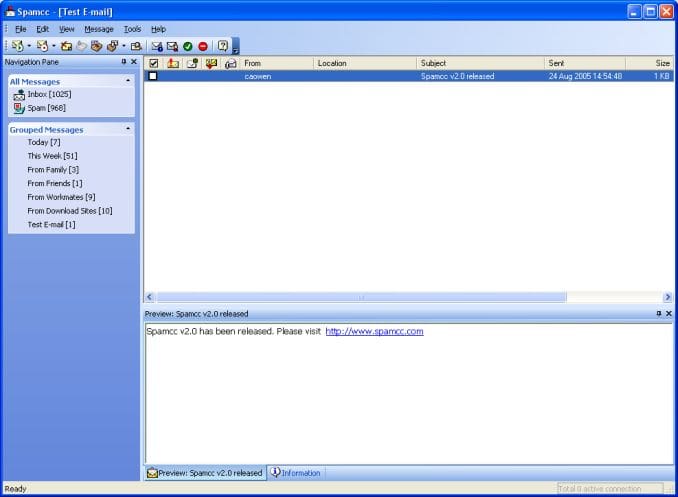The image size is (678, 497).
Task: Open the Help menu
Action: point(159,29)
